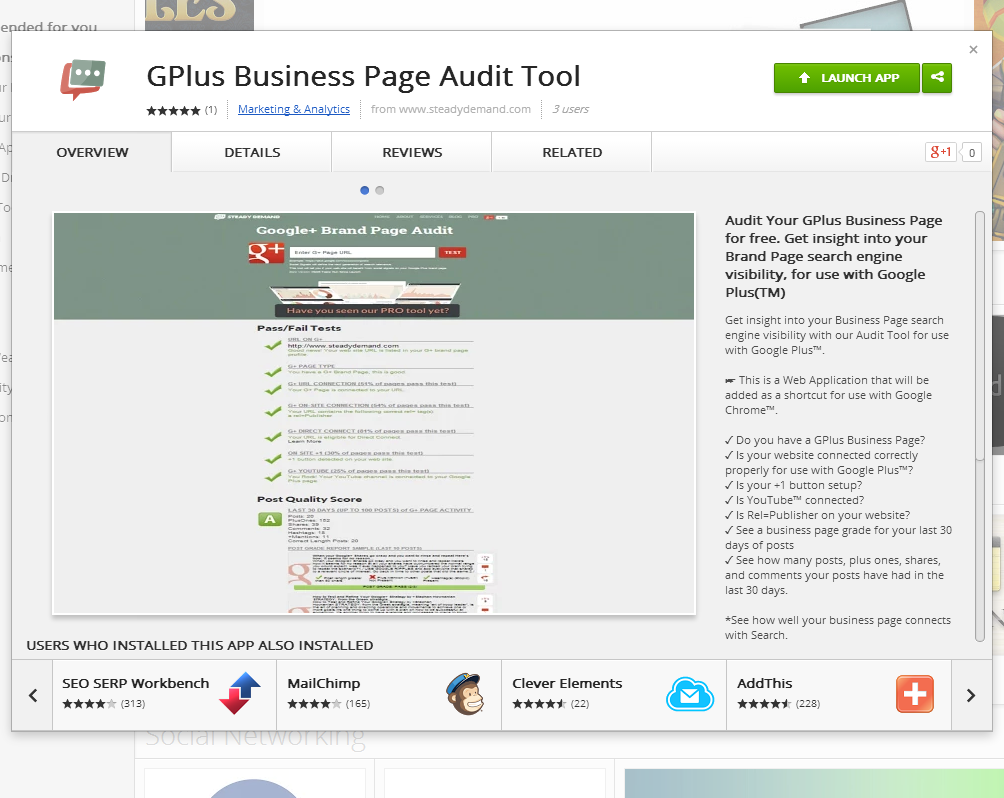
Task: Click the five-star rating icon
Action: point(173,110)
